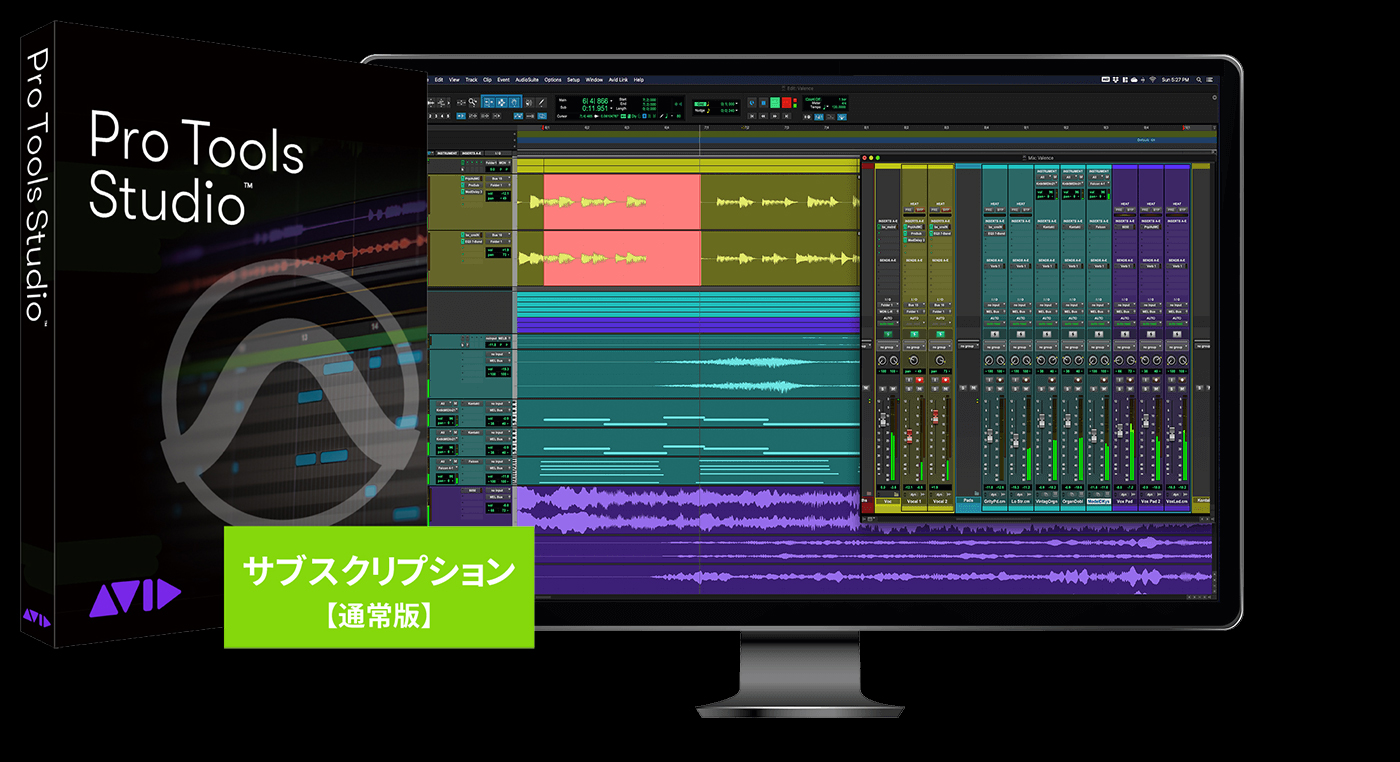Open the Window menu
The width and height of the screenshot is (1400, 762).
[x=594, y=80]
